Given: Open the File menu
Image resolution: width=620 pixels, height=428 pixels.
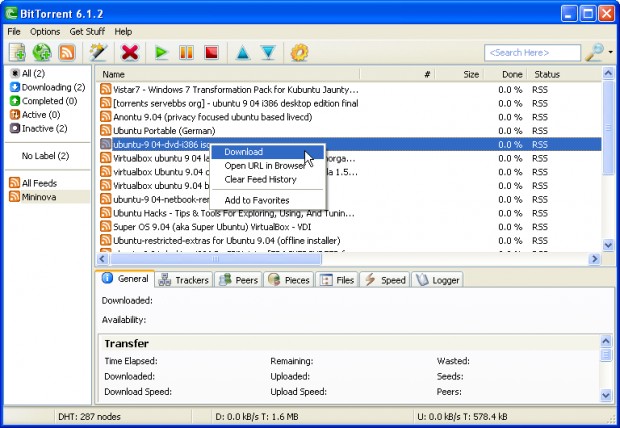Looking at the screenshot, I should (14, 32).
